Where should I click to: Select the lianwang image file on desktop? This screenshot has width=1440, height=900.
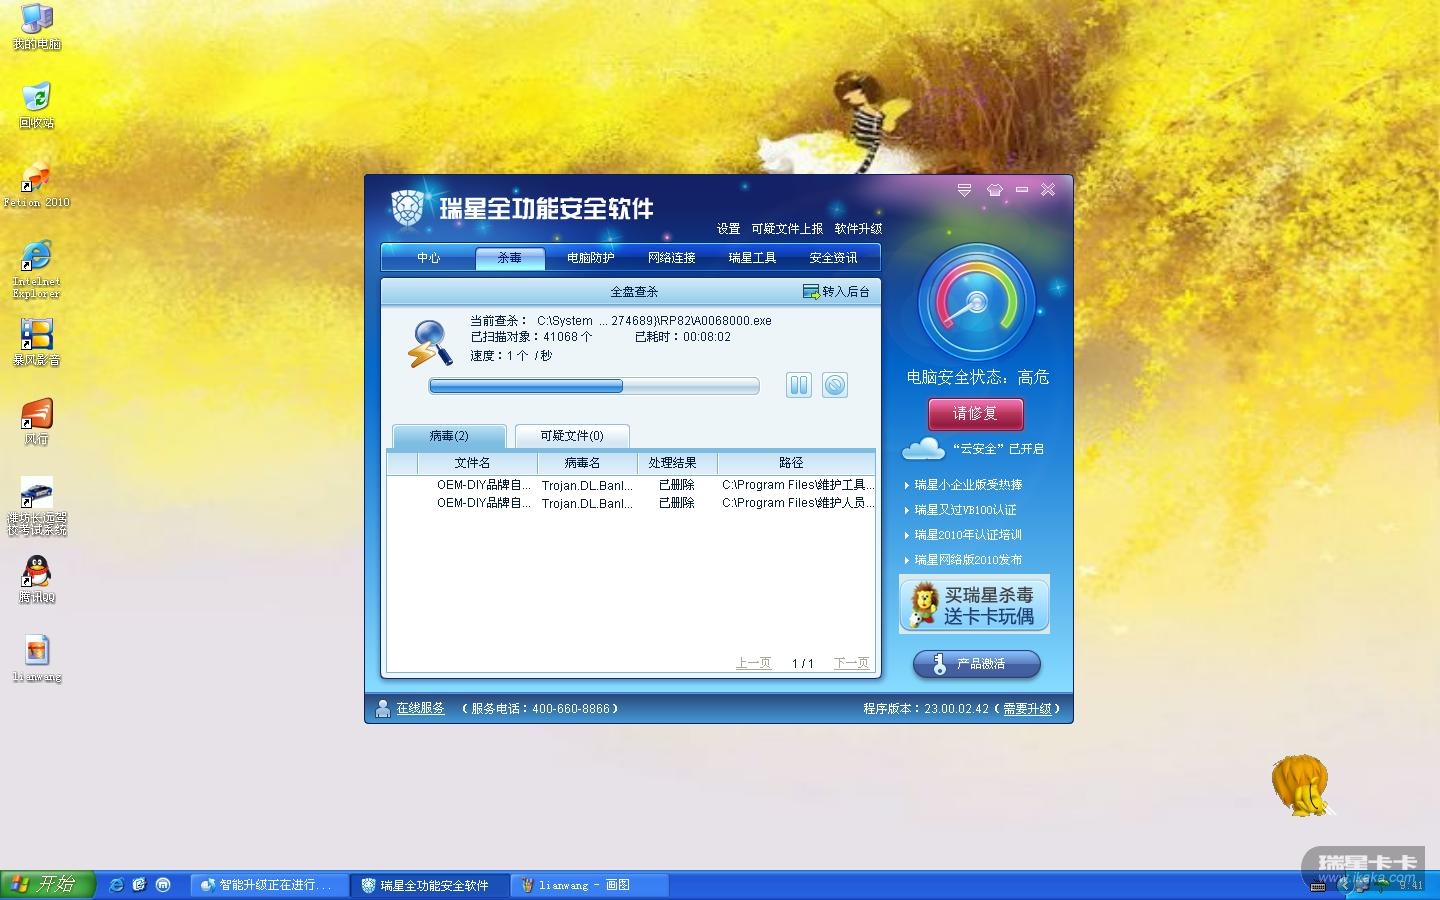[37, 659]
